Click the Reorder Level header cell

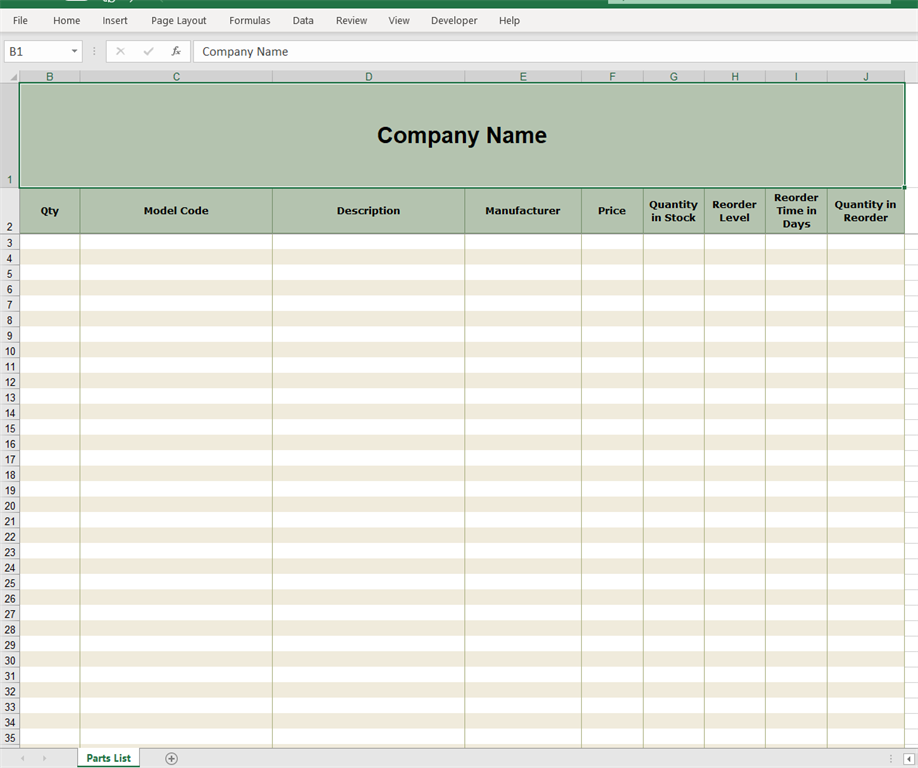(x=735, y=211)
